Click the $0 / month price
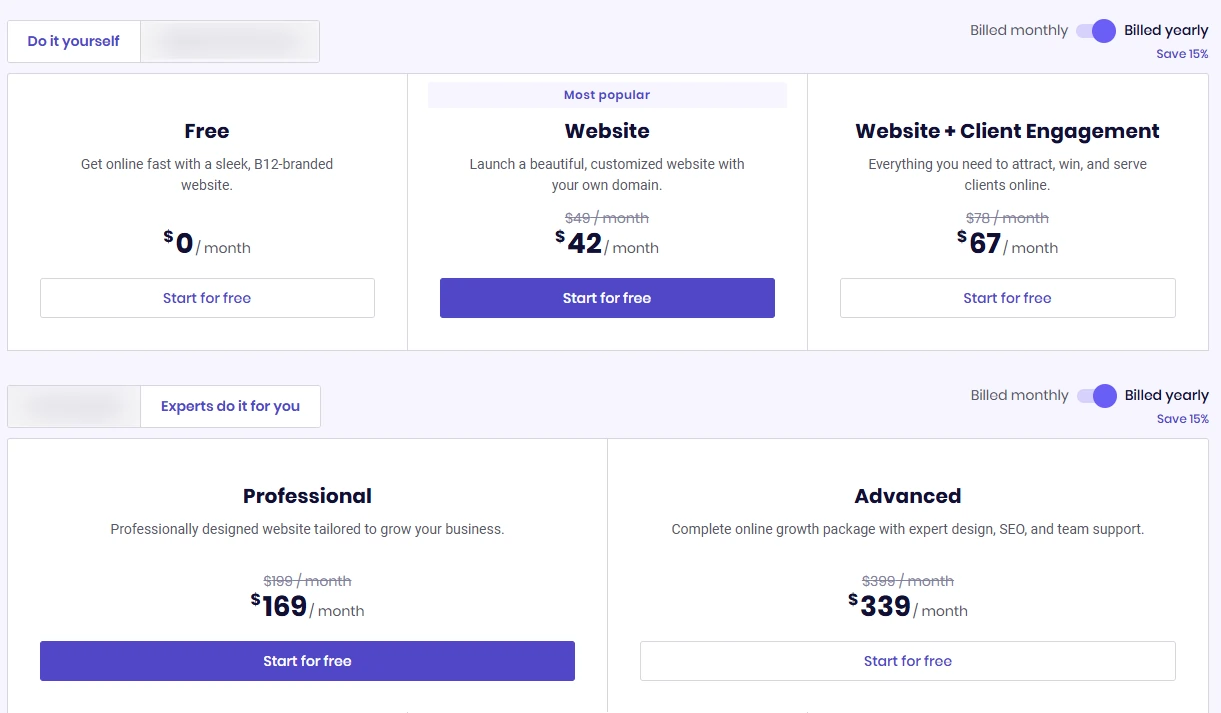The height and width of the screenshot is (713, 1221). pos(207,243)
